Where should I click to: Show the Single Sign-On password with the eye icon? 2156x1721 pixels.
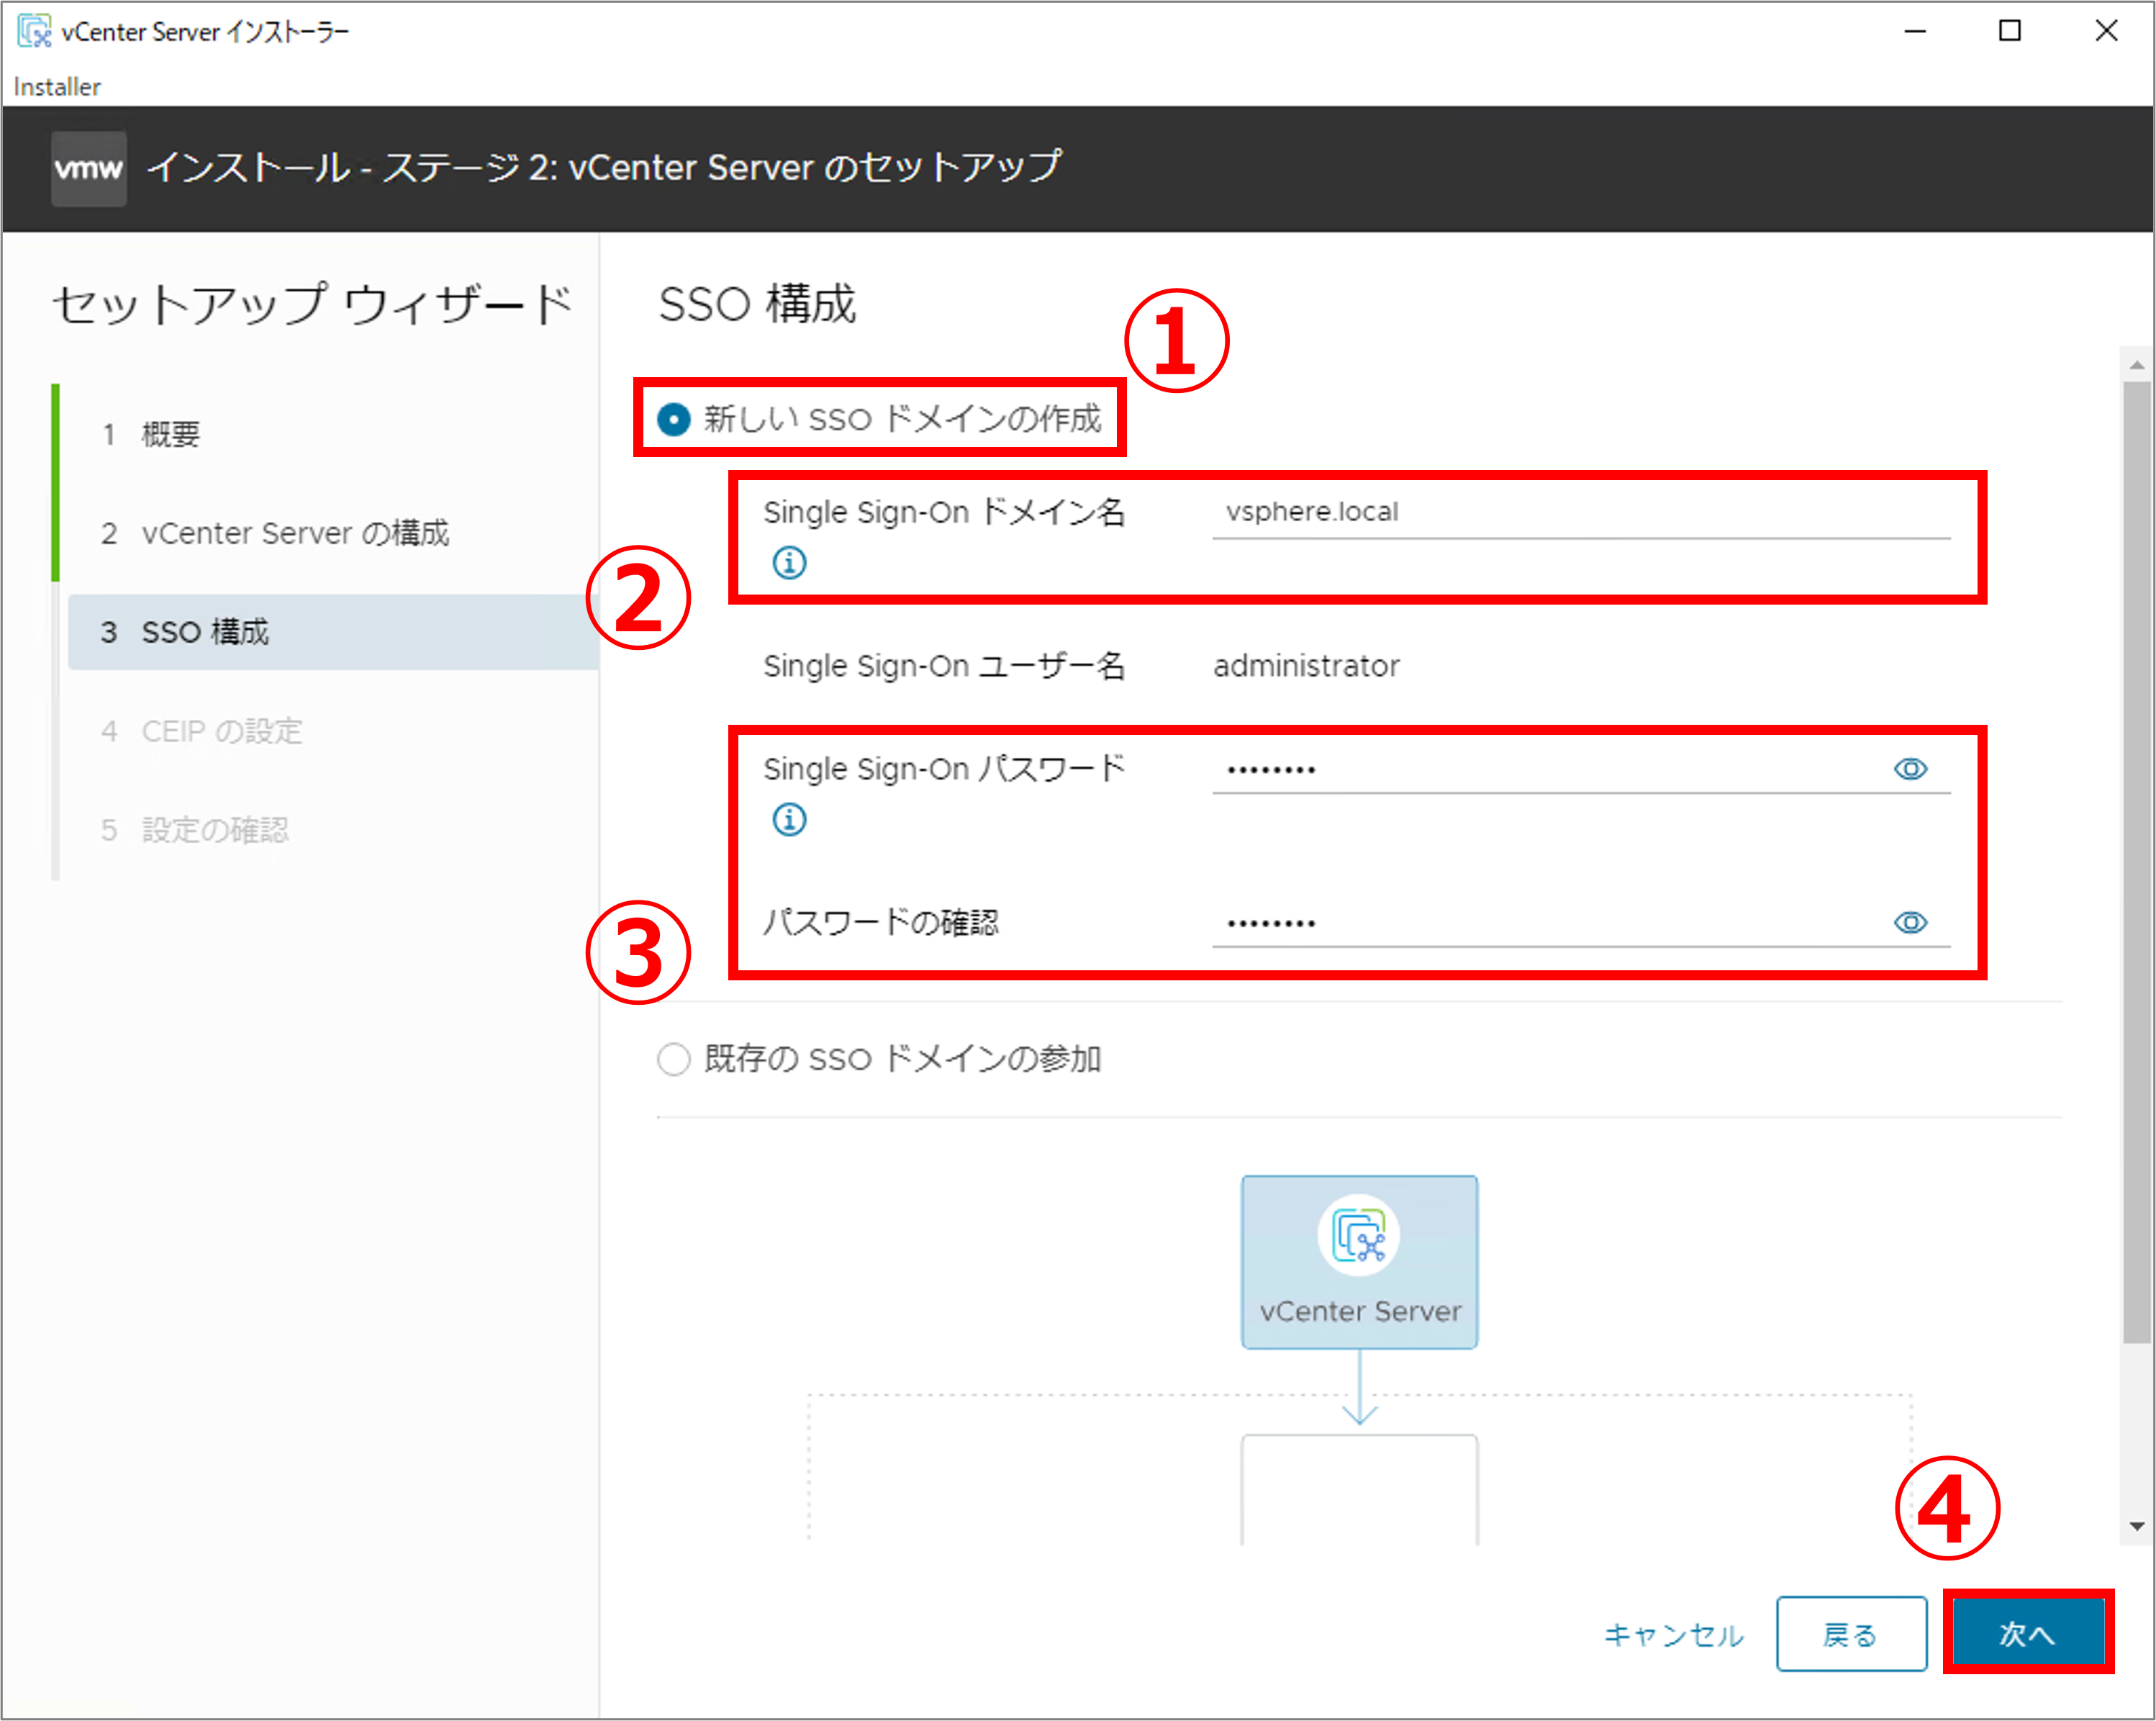pos(1911,769)
